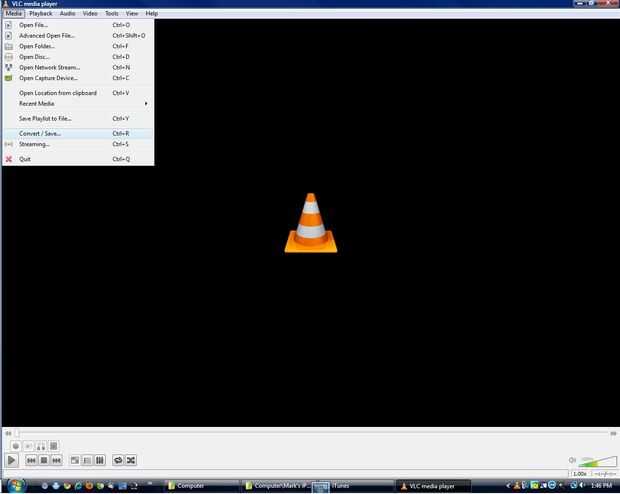Open extended settings equalizer button
620x494 pixels.
pos(100,460)
